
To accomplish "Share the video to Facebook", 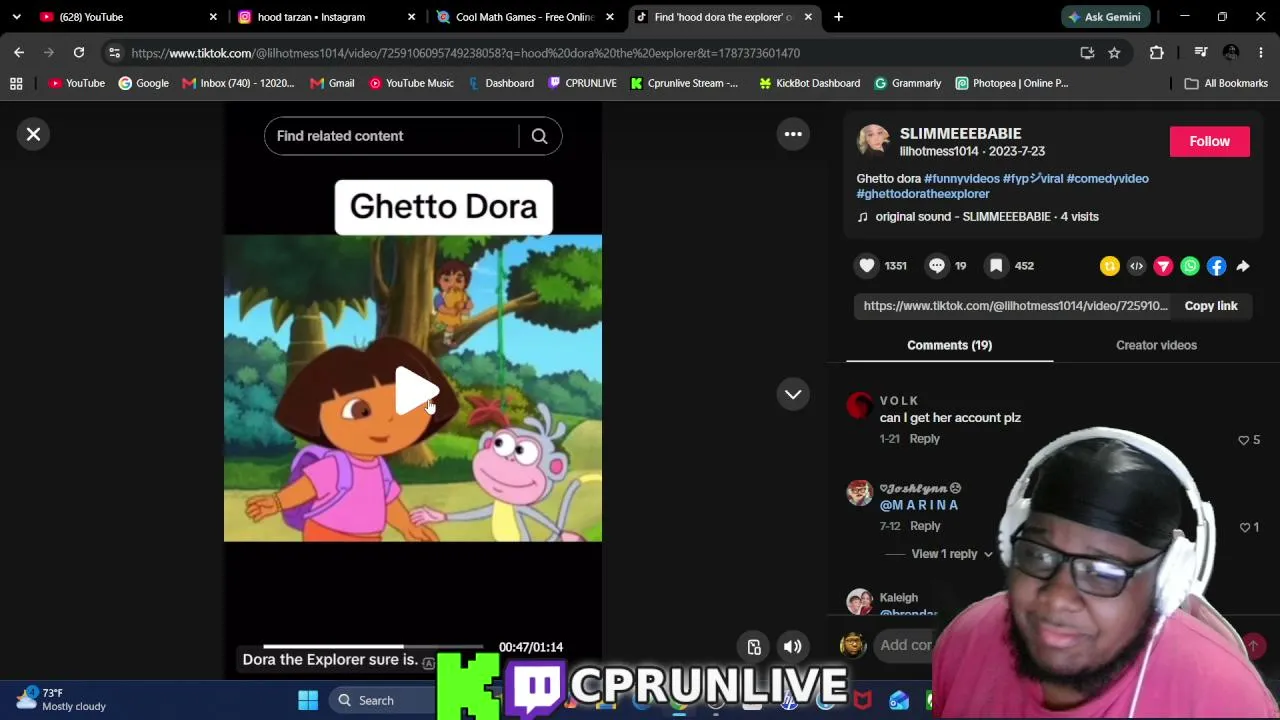I will pos(1216,266).
